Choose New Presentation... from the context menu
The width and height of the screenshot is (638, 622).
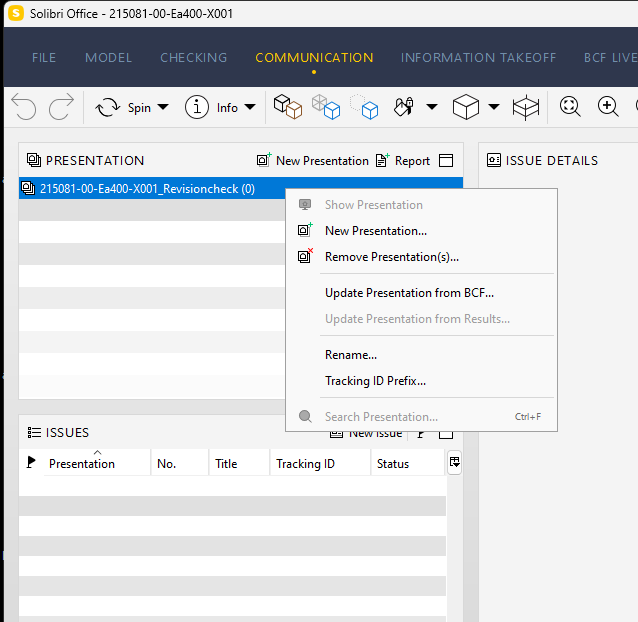click(422, 231)
